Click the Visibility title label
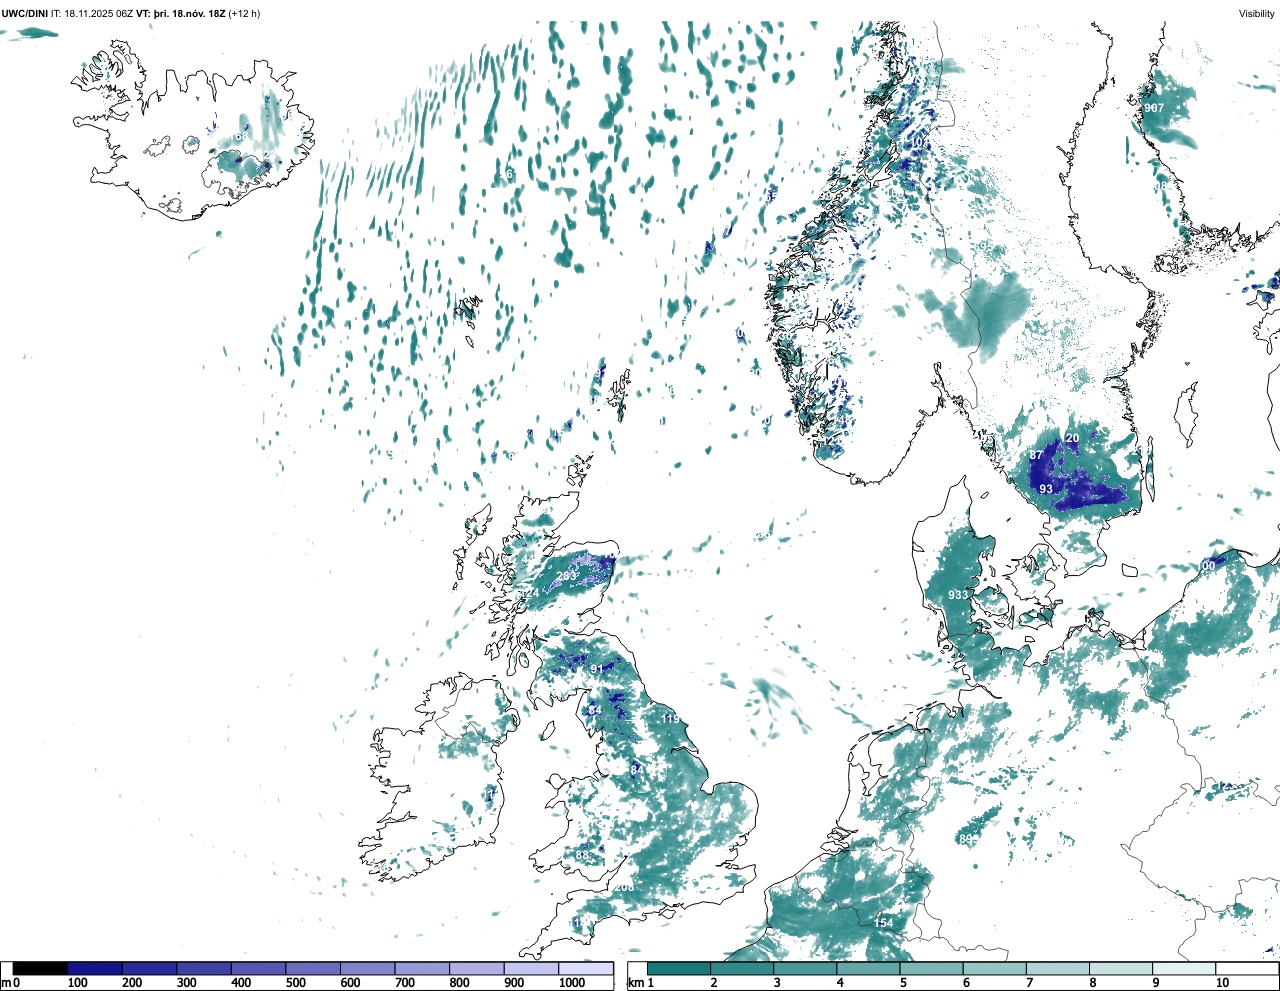Viewport: 1280px width, 991px height. pyautogui.click(x=1256, y=13)
